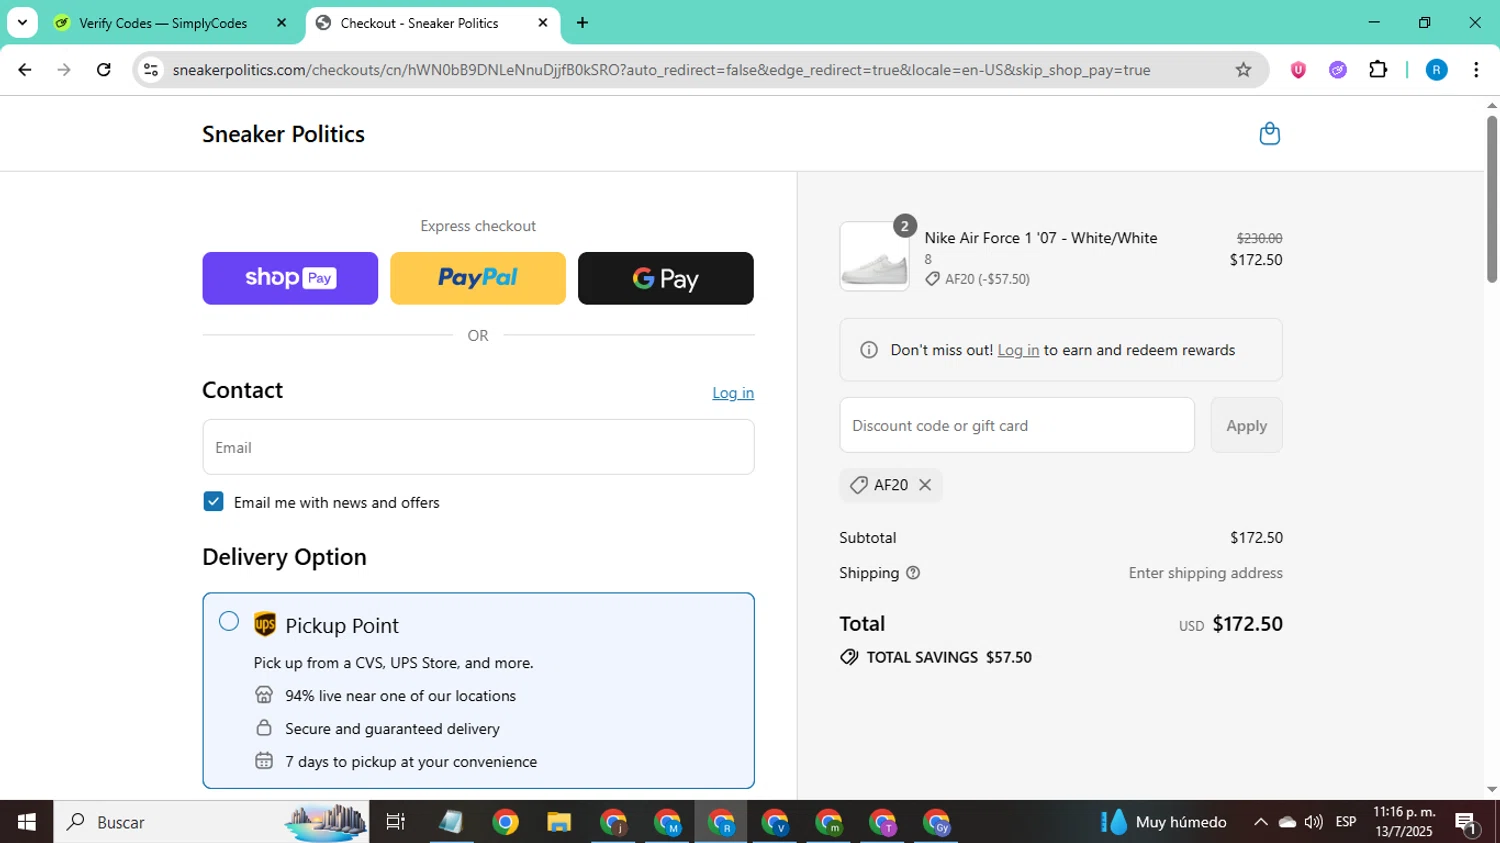Screen dimensions: 1500x843
Task: Pay with PayPal button
Action: point(478,278)
